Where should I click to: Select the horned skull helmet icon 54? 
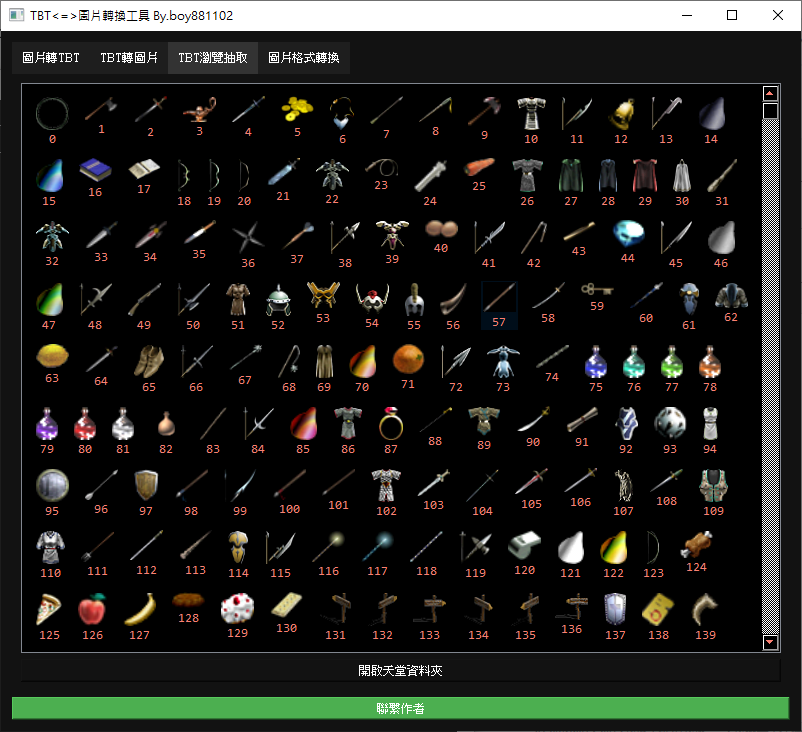[x=372, y=298]
